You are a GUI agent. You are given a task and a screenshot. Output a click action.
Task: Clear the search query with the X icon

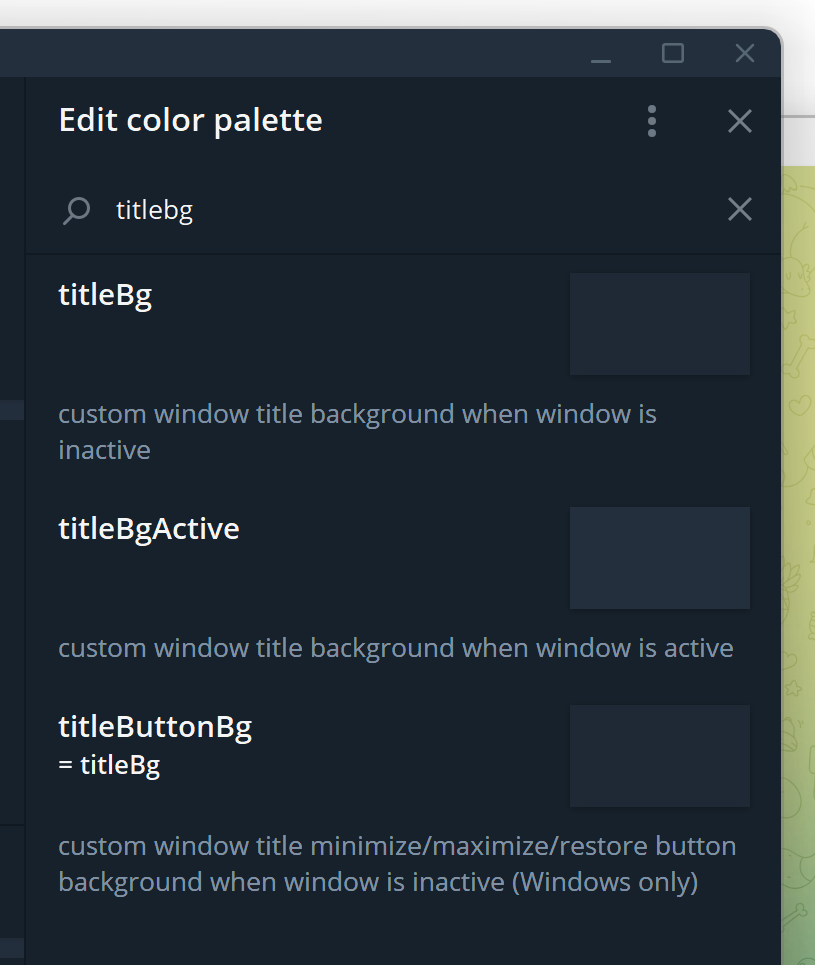[739, 209]
